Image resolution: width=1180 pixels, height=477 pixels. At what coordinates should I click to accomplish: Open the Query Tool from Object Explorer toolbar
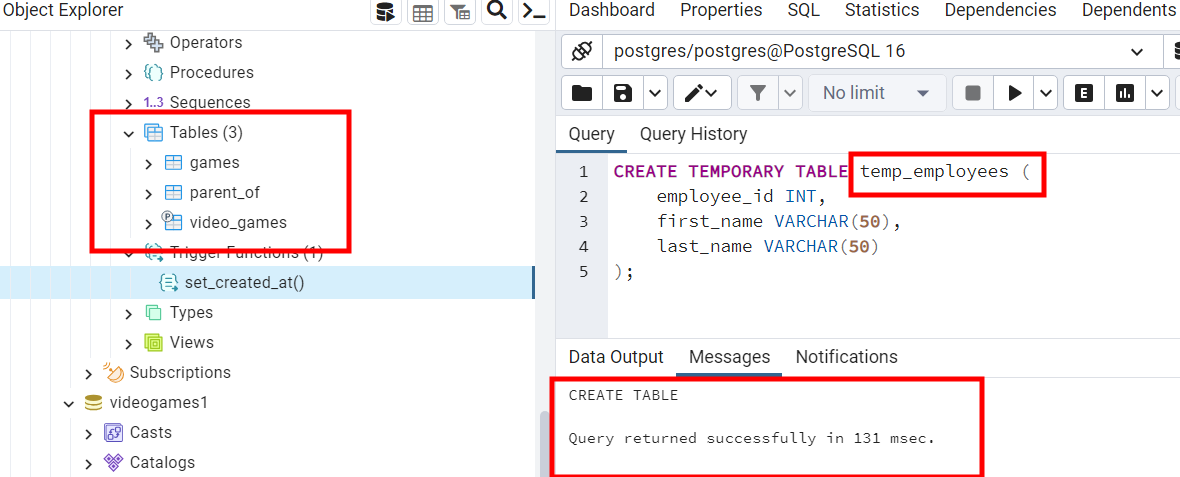coord(384,12)
